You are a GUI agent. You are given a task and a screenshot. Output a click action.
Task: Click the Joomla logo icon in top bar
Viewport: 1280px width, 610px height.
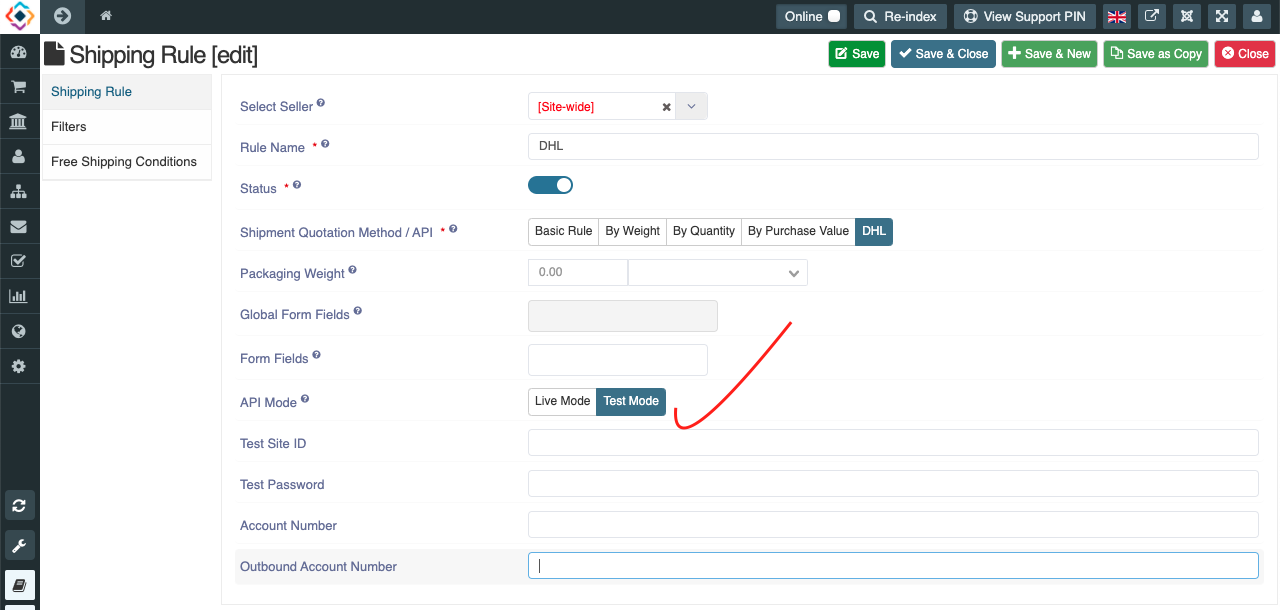coord(1186,16)
